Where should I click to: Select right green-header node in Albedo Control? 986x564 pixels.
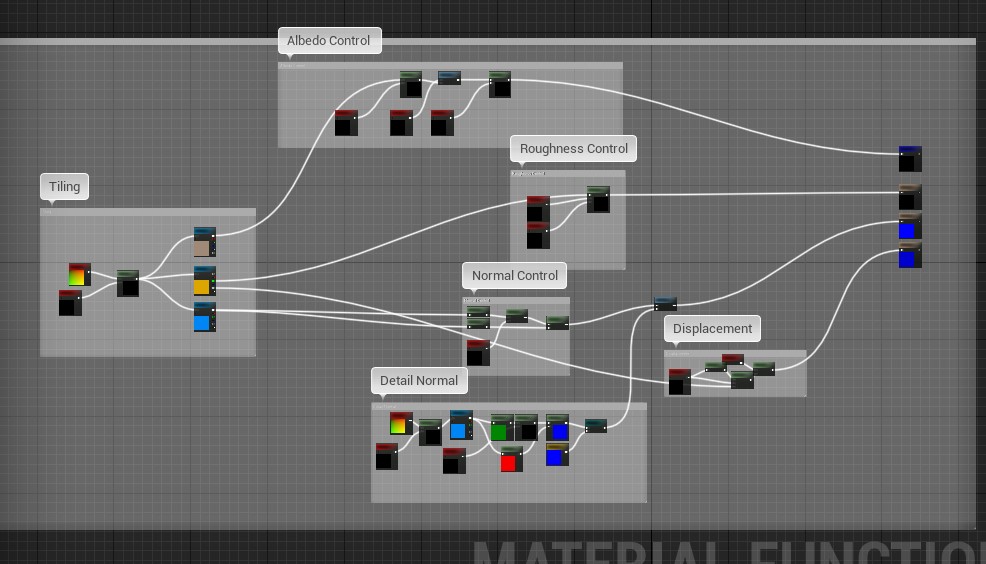(500, 84)
